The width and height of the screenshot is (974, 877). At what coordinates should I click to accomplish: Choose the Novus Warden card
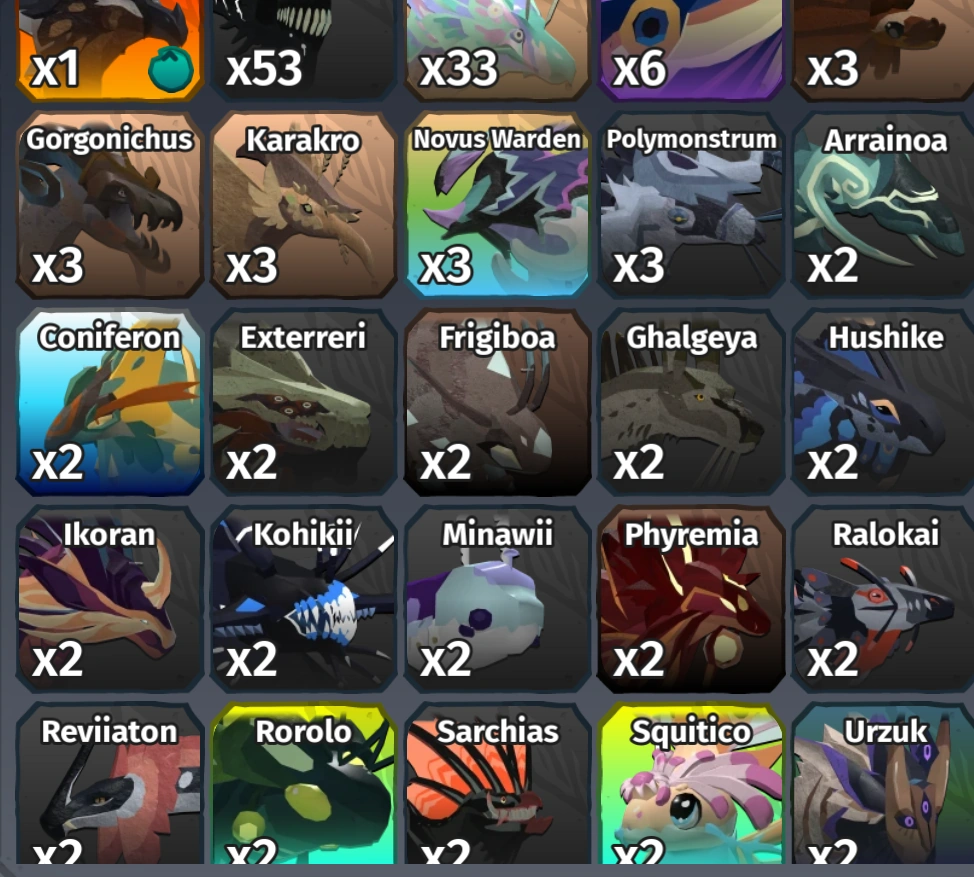pos(497,205)
